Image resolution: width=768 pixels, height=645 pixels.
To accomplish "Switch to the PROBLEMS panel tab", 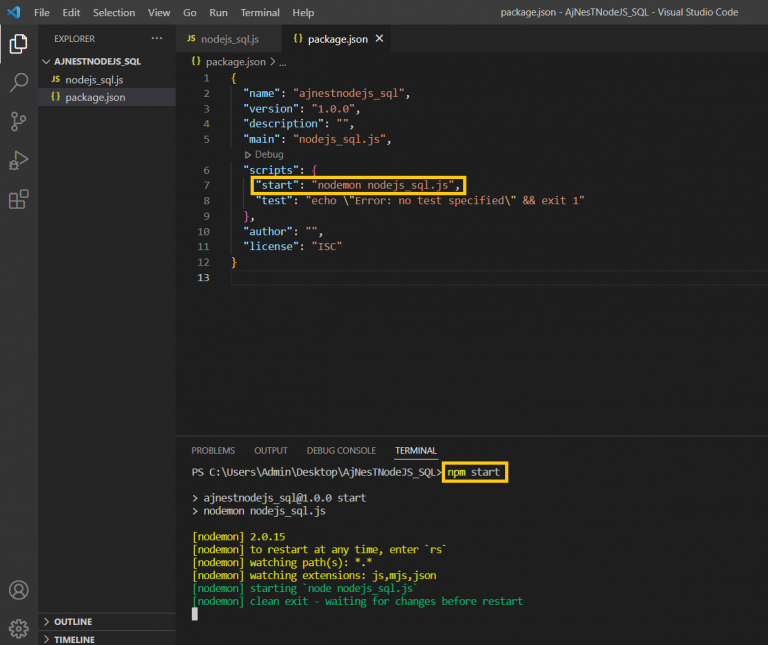I will pos(213,450).
